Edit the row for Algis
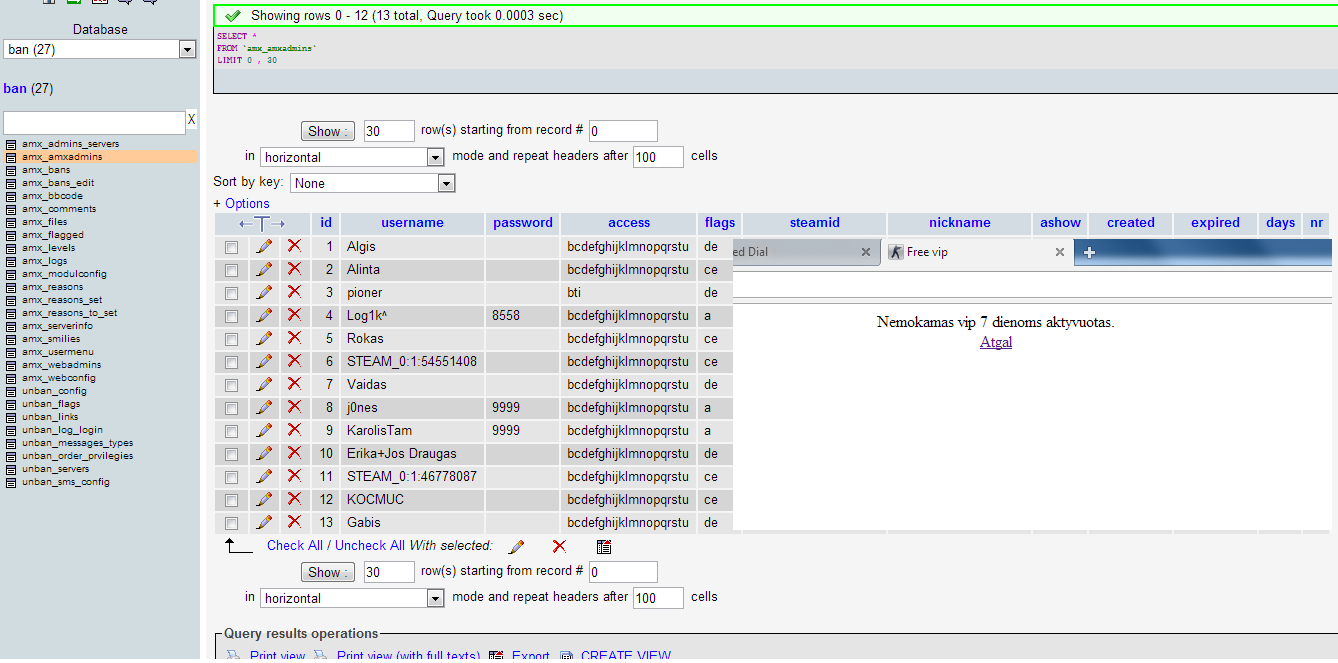The height and width of the screenshot is (663, 1338). (264, 246)
